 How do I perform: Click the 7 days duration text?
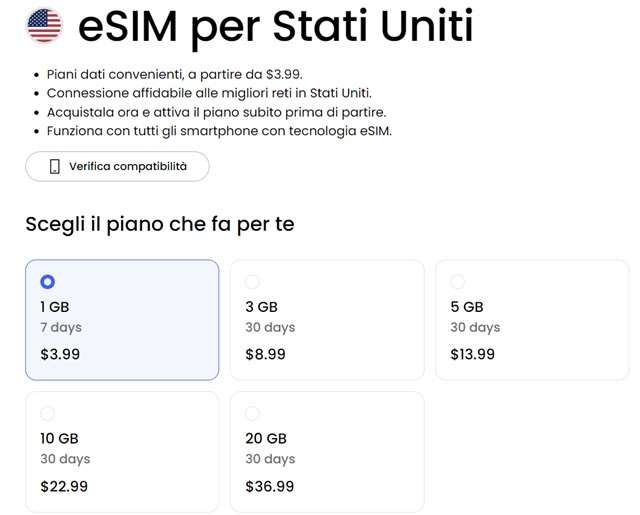61,327
